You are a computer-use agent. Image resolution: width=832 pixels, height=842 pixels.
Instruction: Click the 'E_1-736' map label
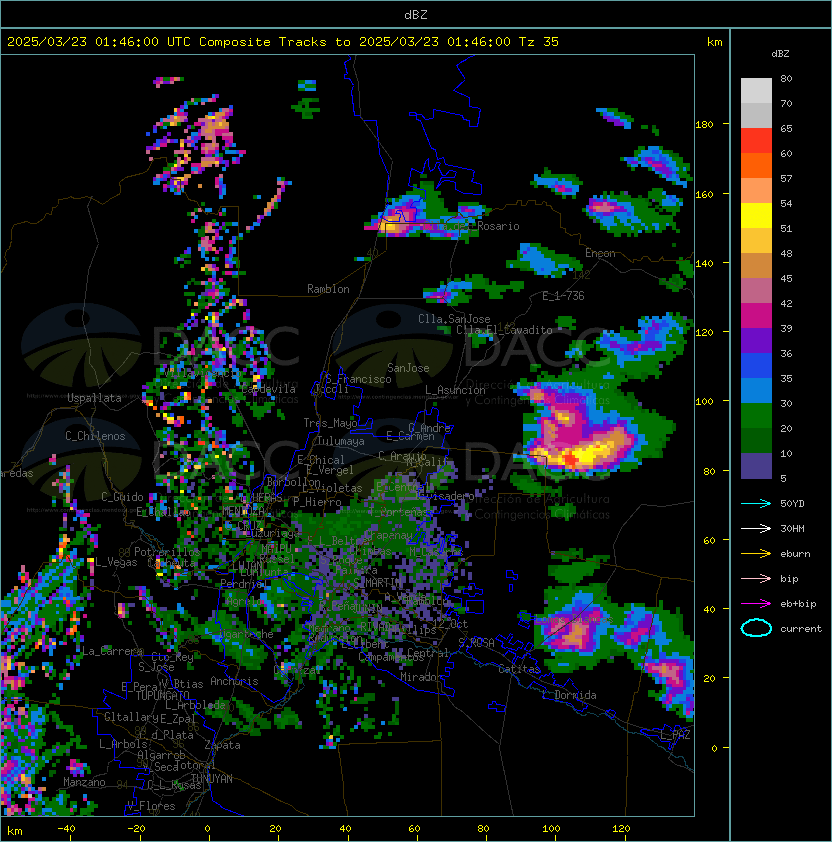[563, 296]
